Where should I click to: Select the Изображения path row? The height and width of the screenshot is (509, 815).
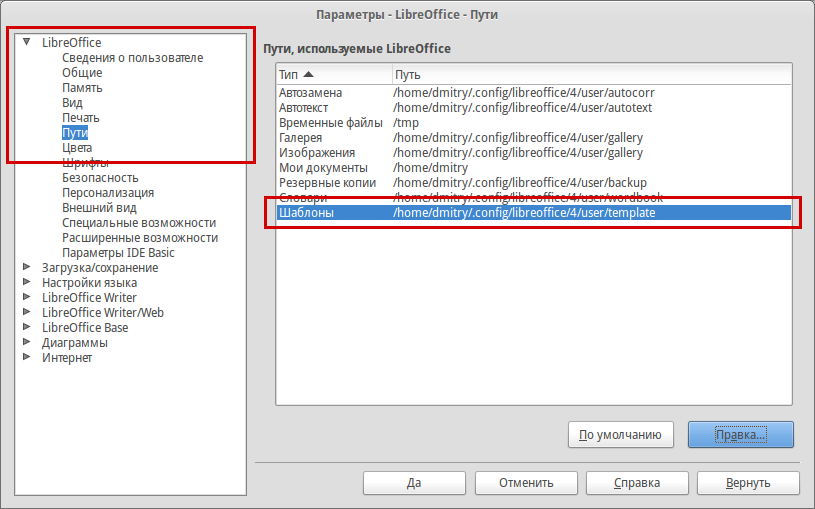click(534, 153)
